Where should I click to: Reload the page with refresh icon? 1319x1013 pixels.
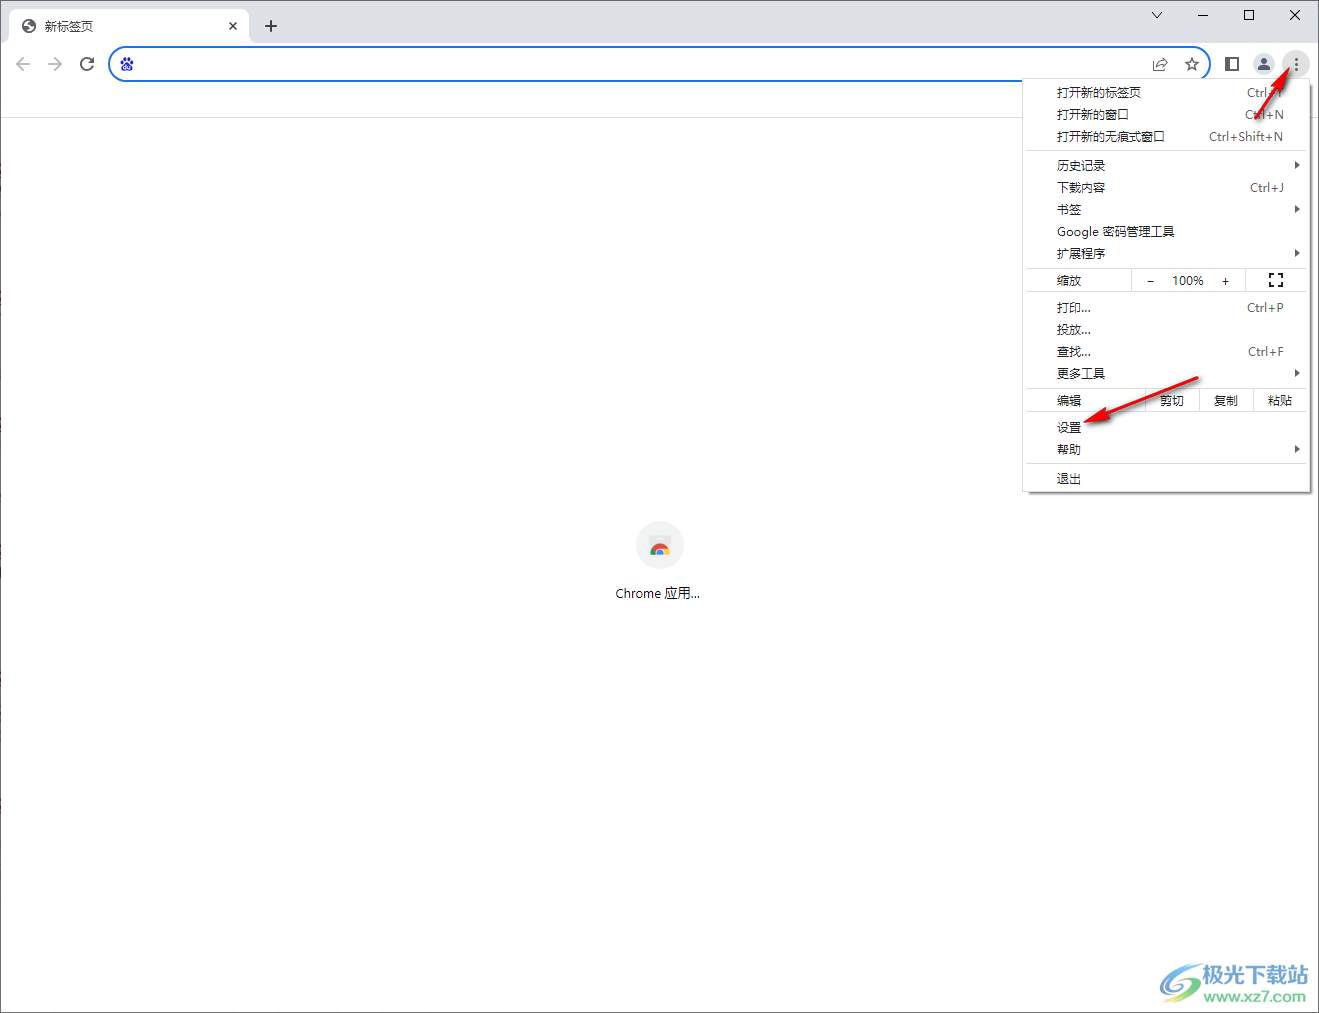(87, 64)
